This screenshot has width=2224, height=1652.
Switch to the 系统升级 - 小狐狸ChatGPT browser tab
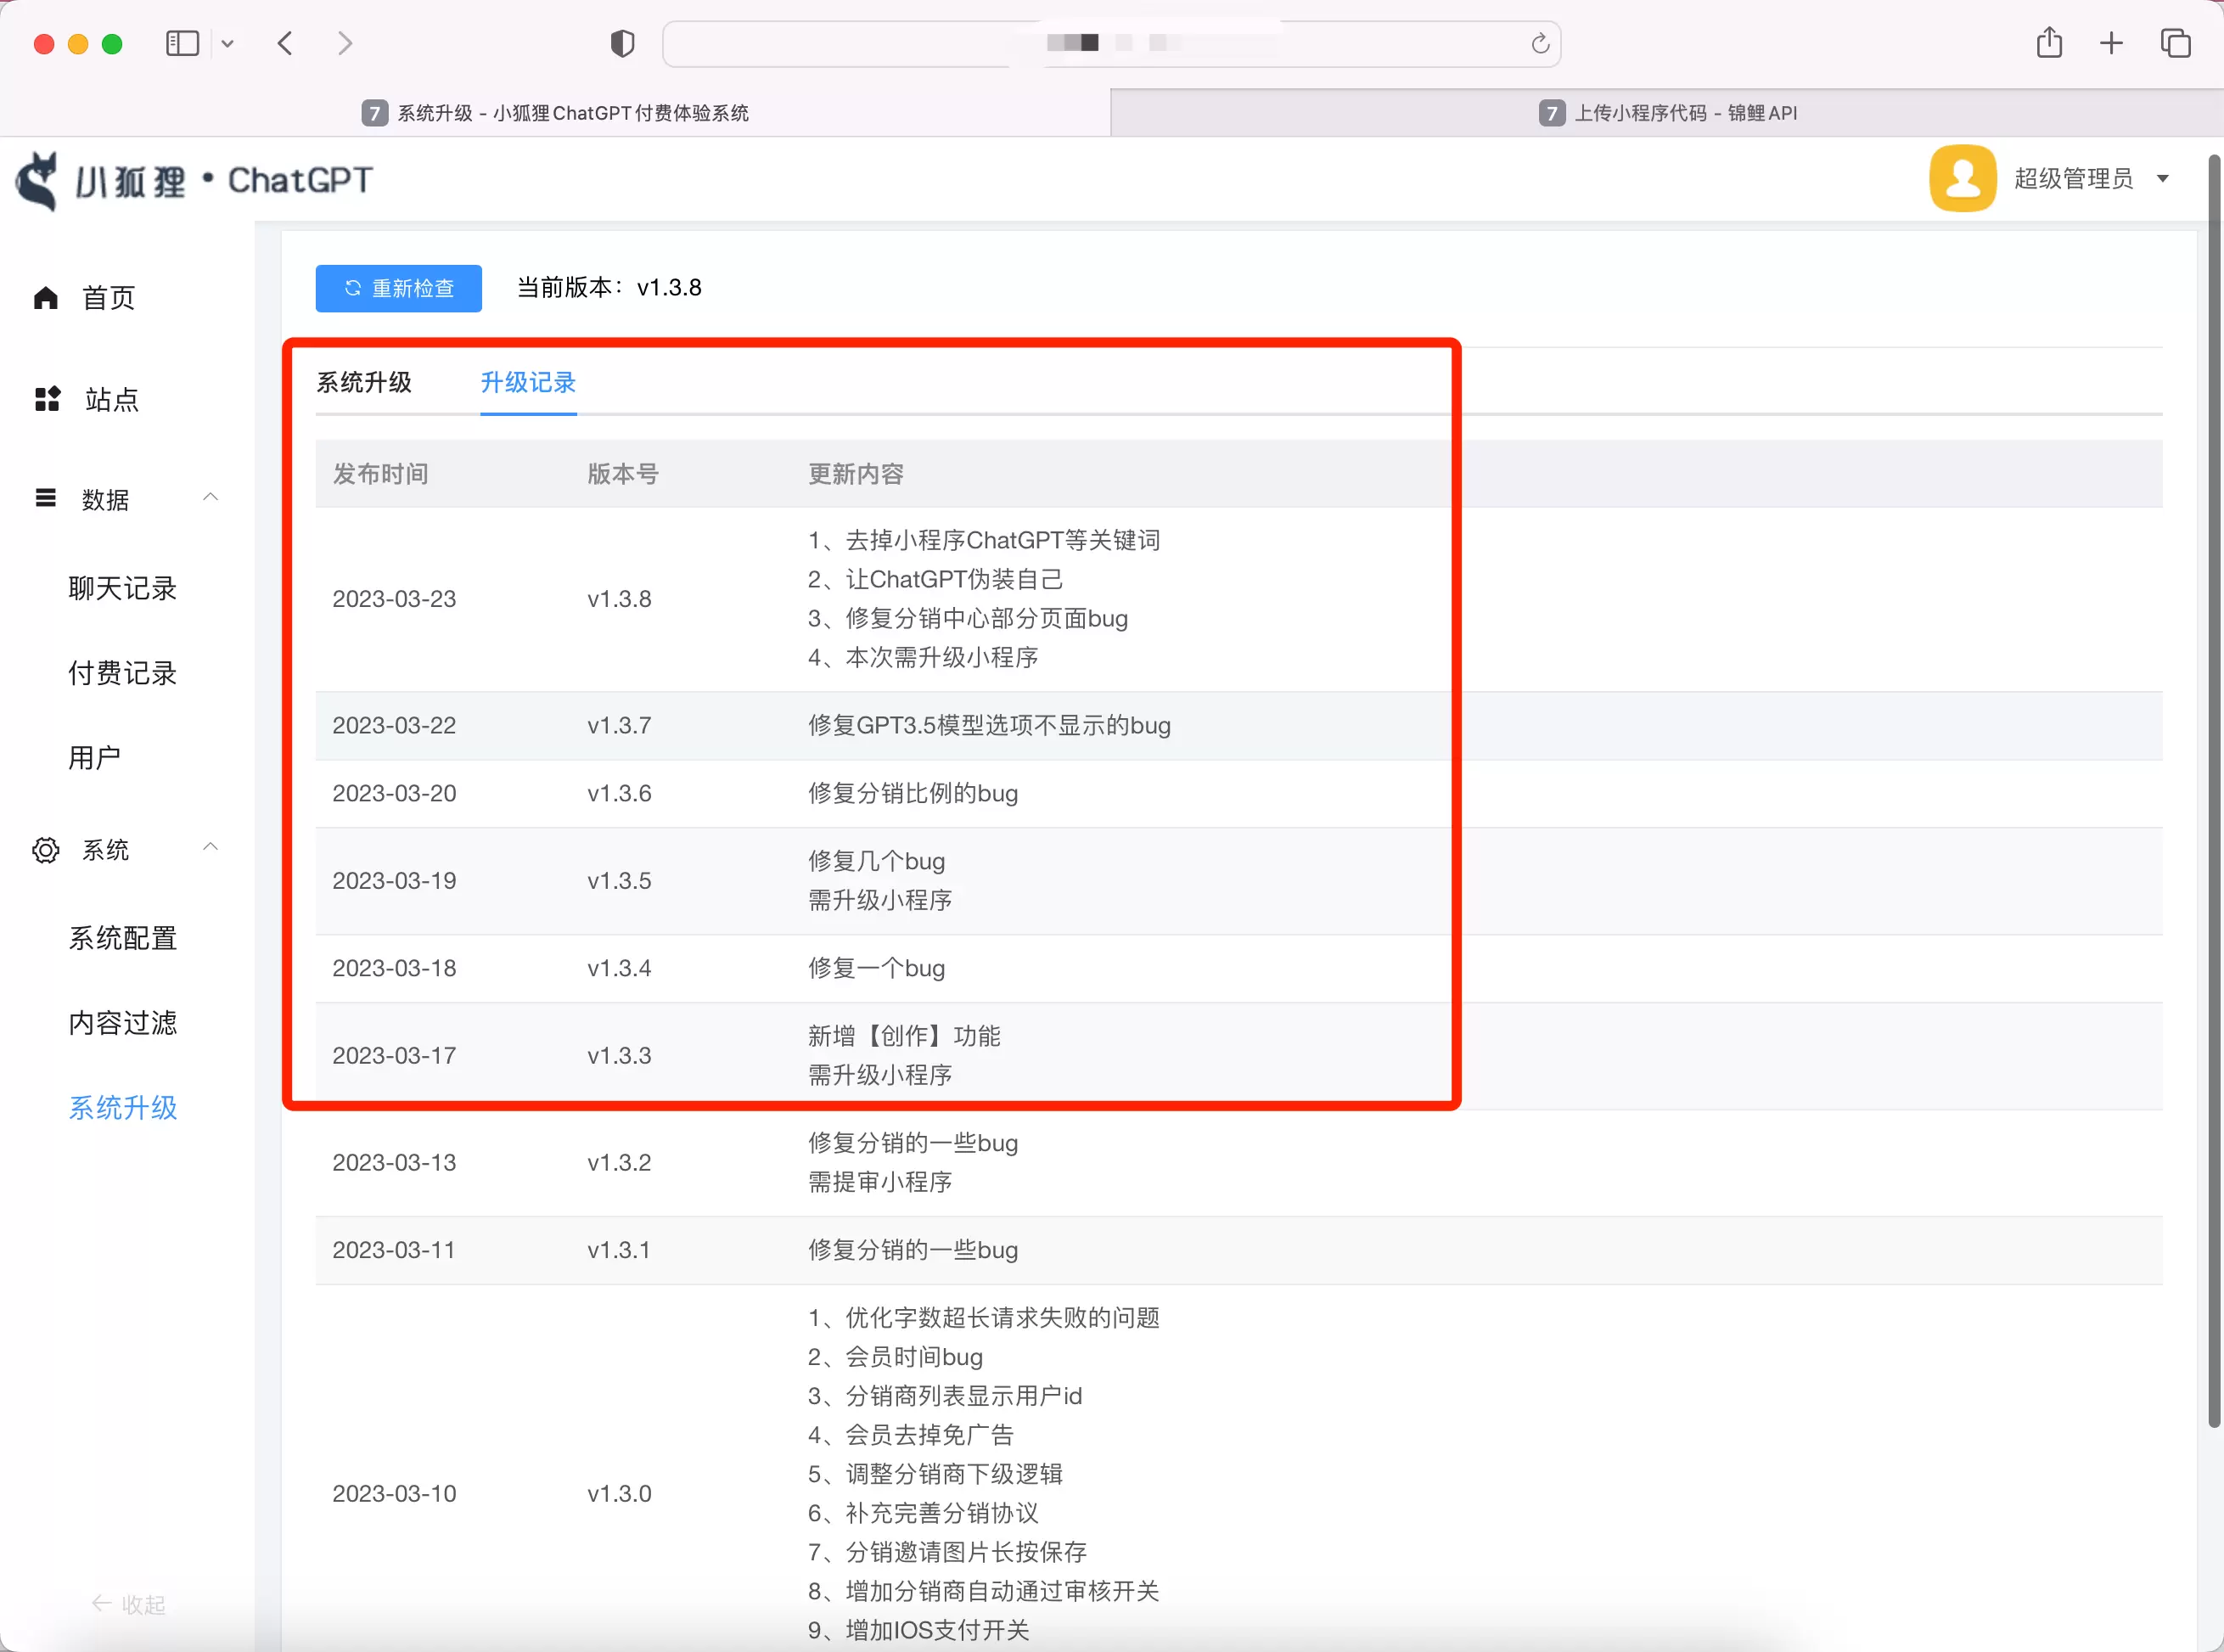coord(555,113)
